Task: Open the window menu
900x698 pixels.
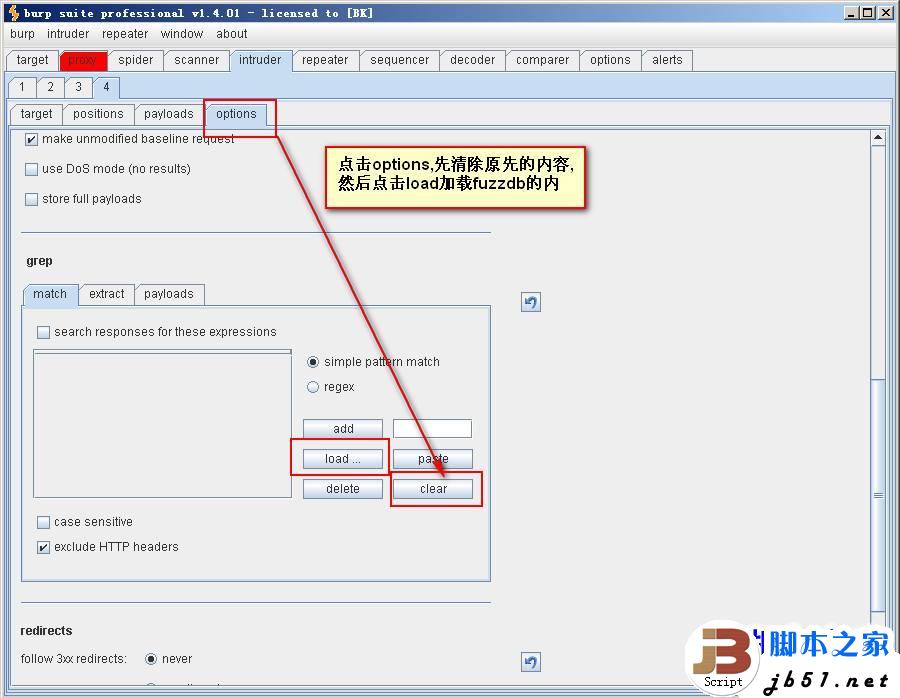Action: (181, 33)
